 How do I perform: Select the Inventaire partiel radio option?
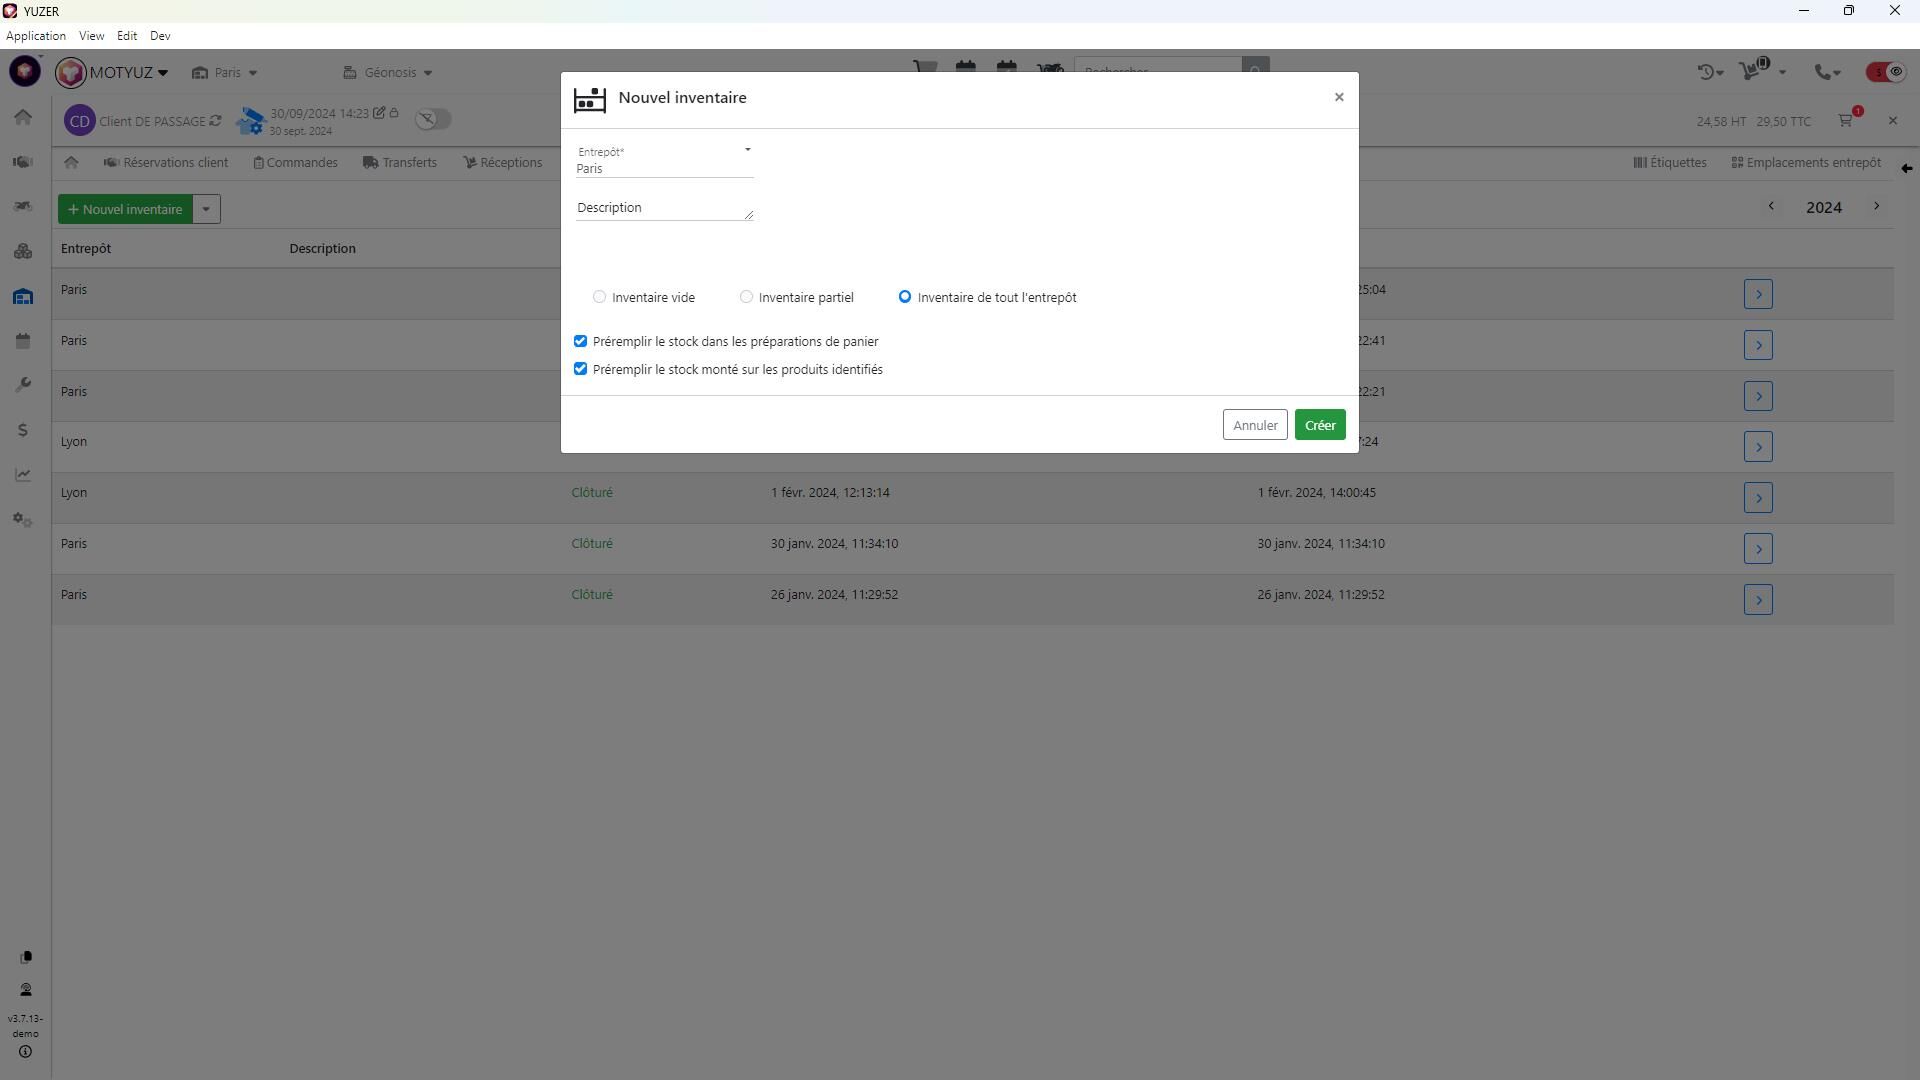click(746, 297)
